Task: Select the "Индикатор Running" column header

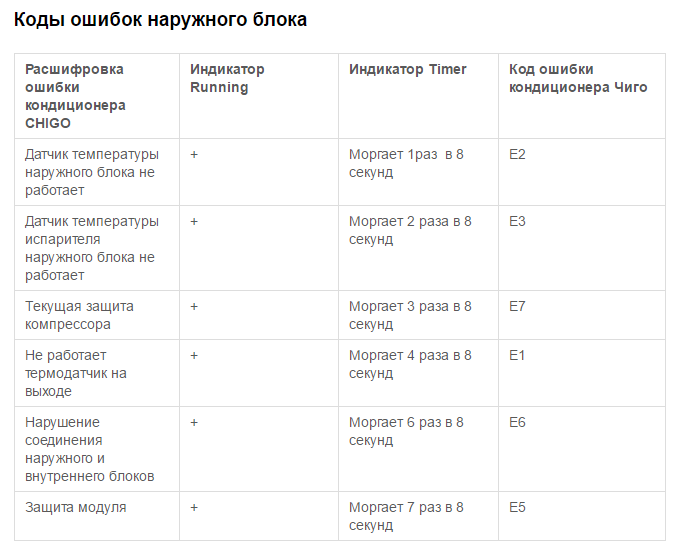Action: [x=227, y=78]
